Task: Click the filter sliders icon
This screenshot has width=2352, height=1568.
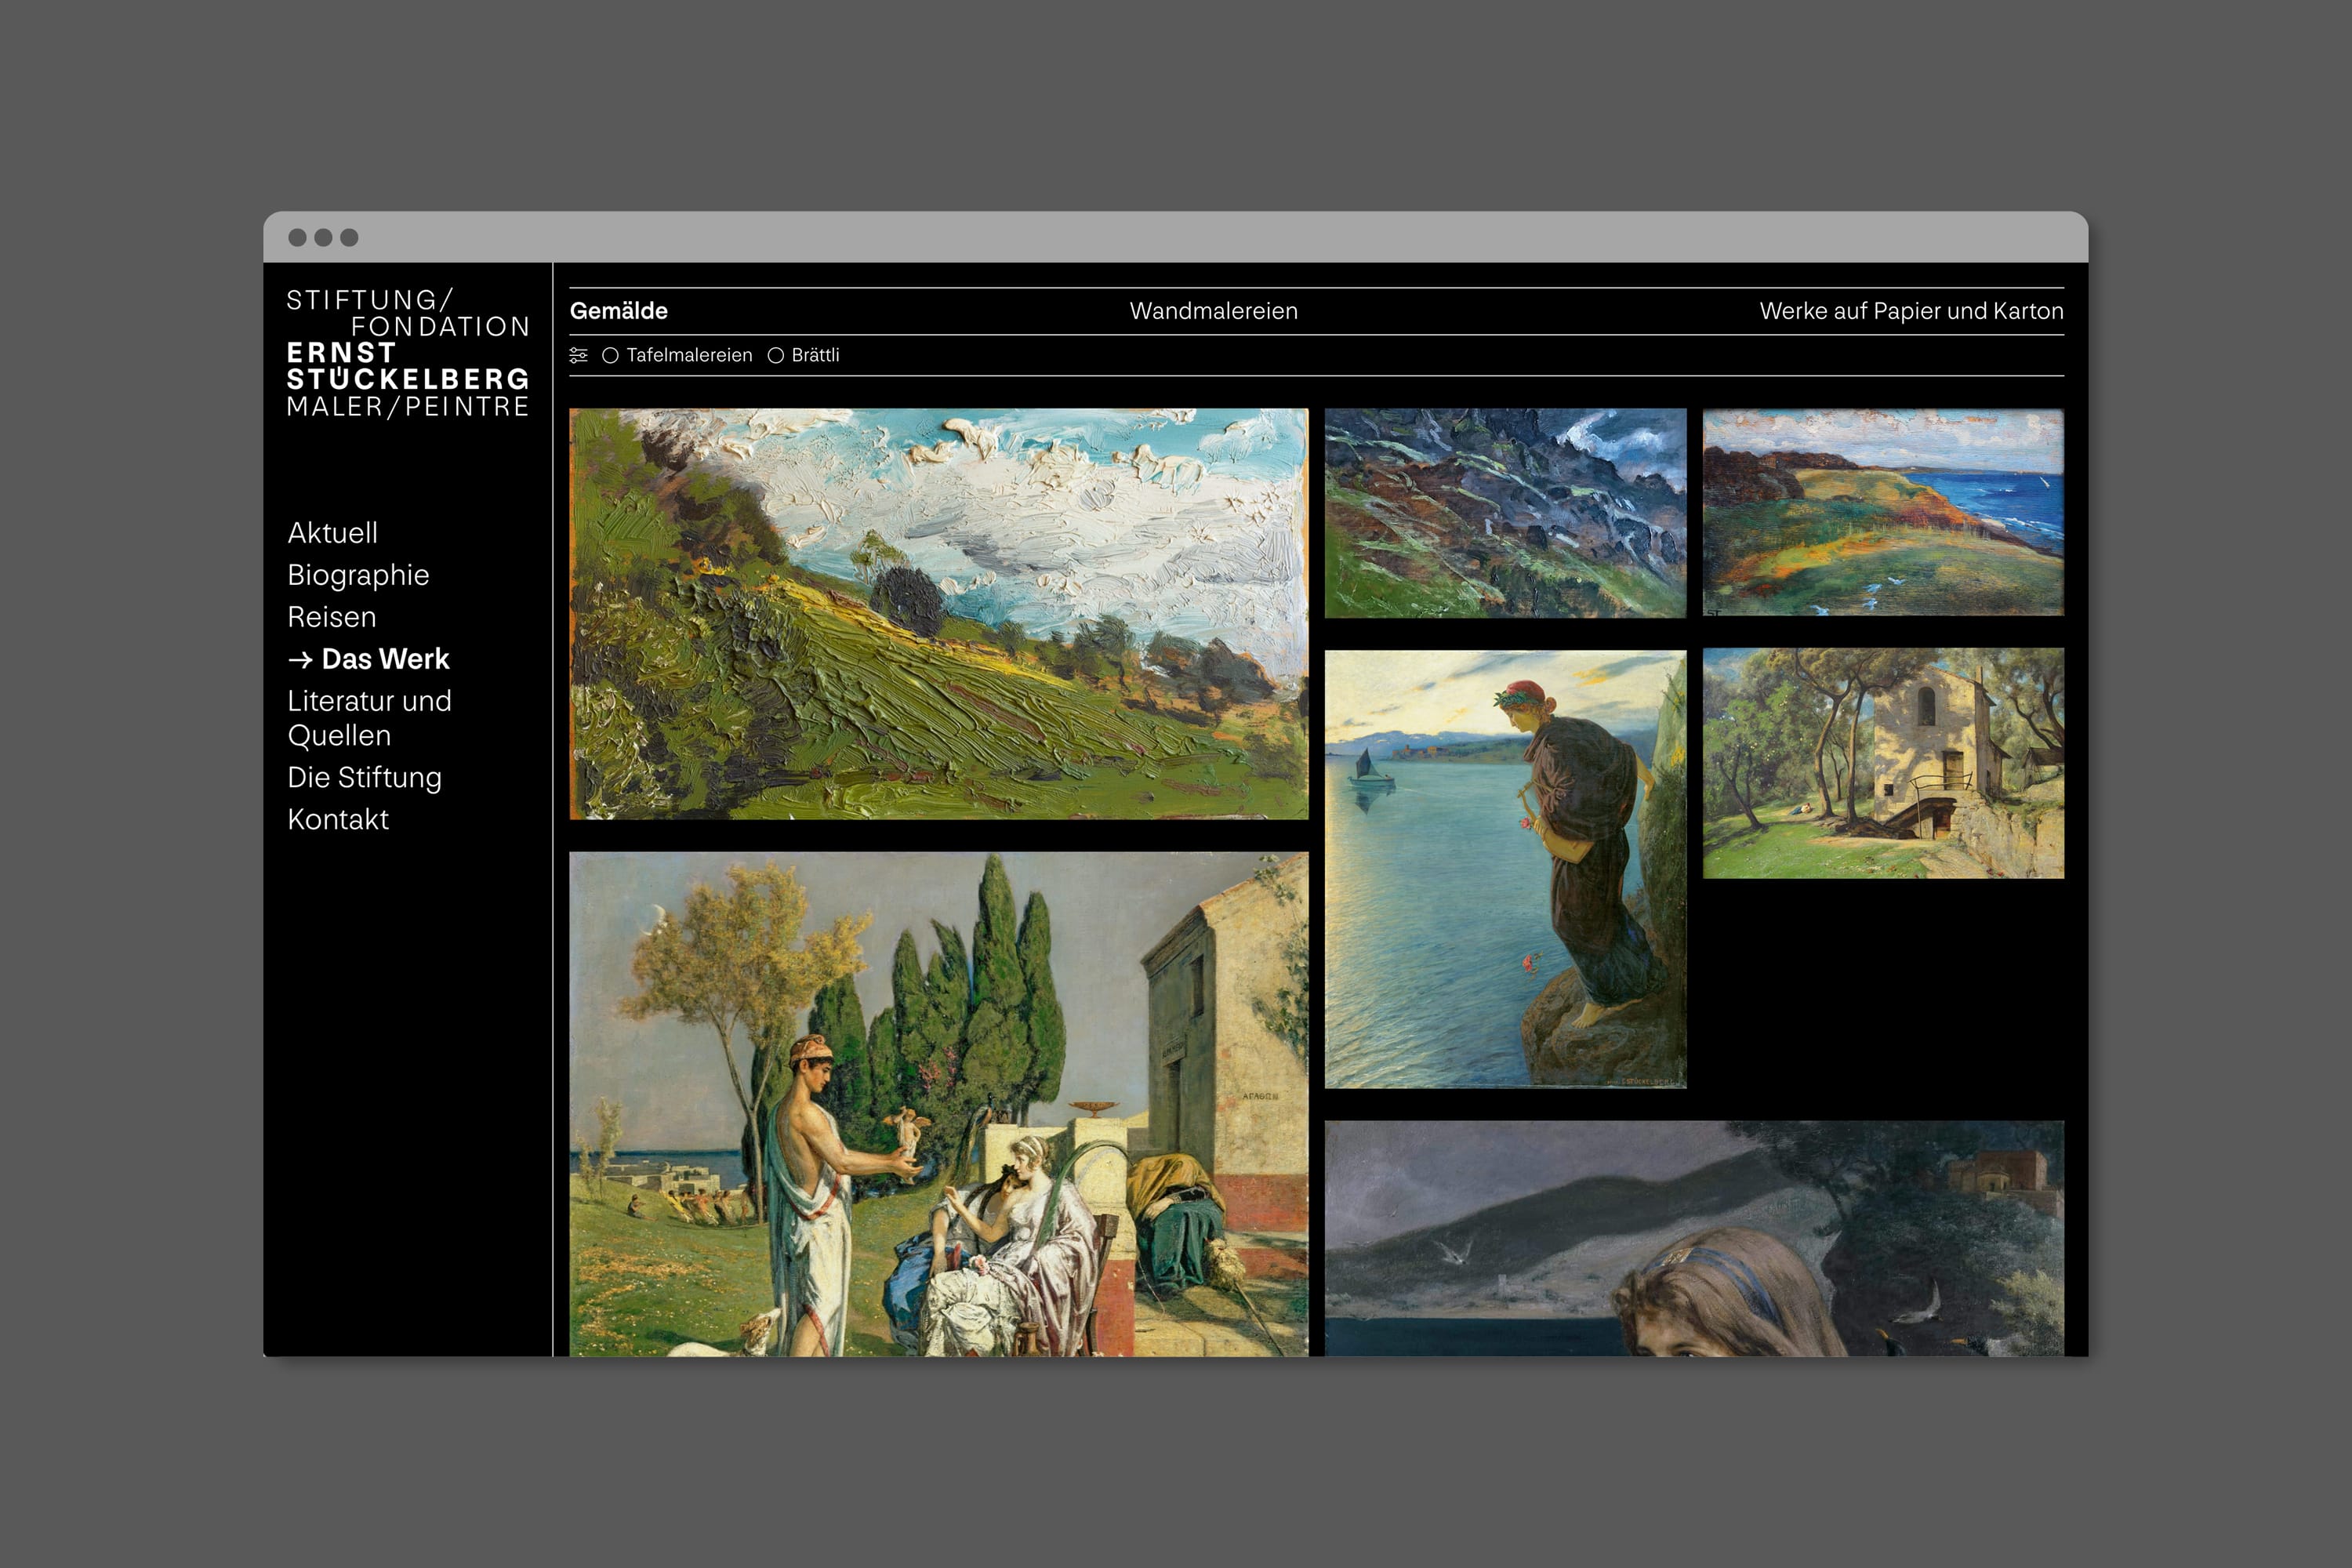Action: tap(578, 355)
